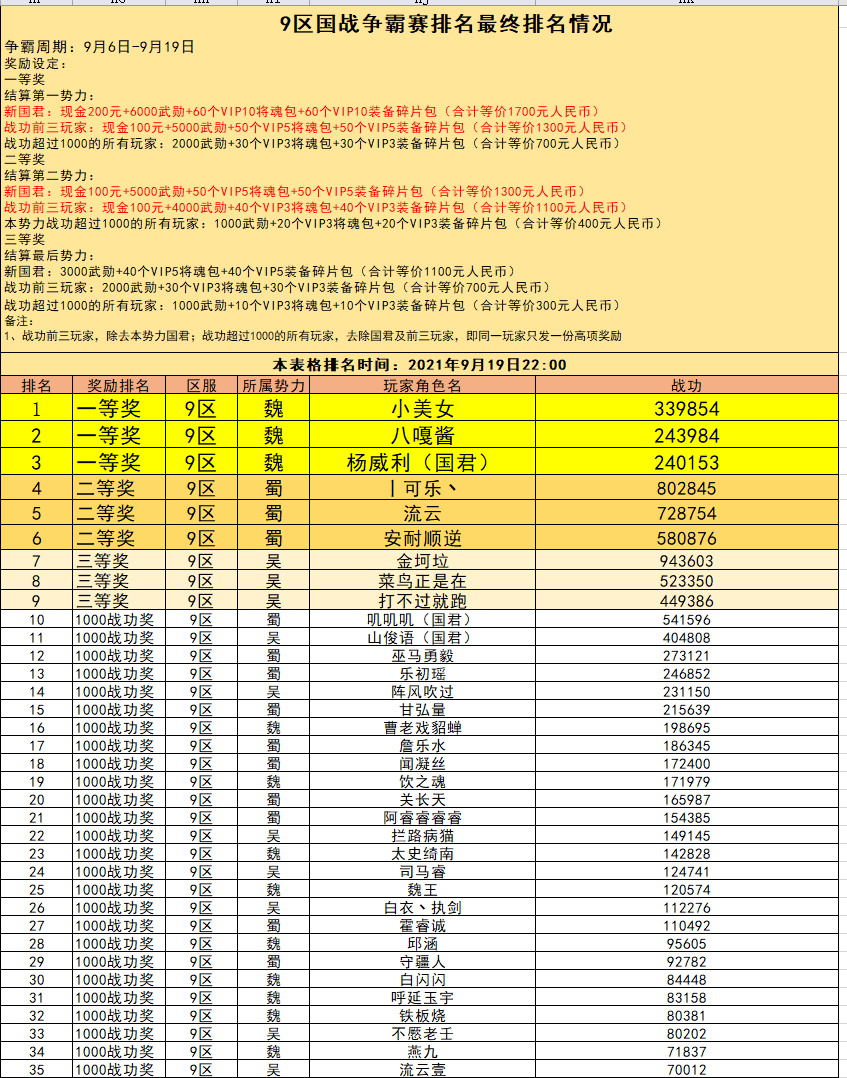Select the 饮之魂 cell
The width and height of the screenshot is (847, 1078).
pyautogui.click(x=422, y=781)
